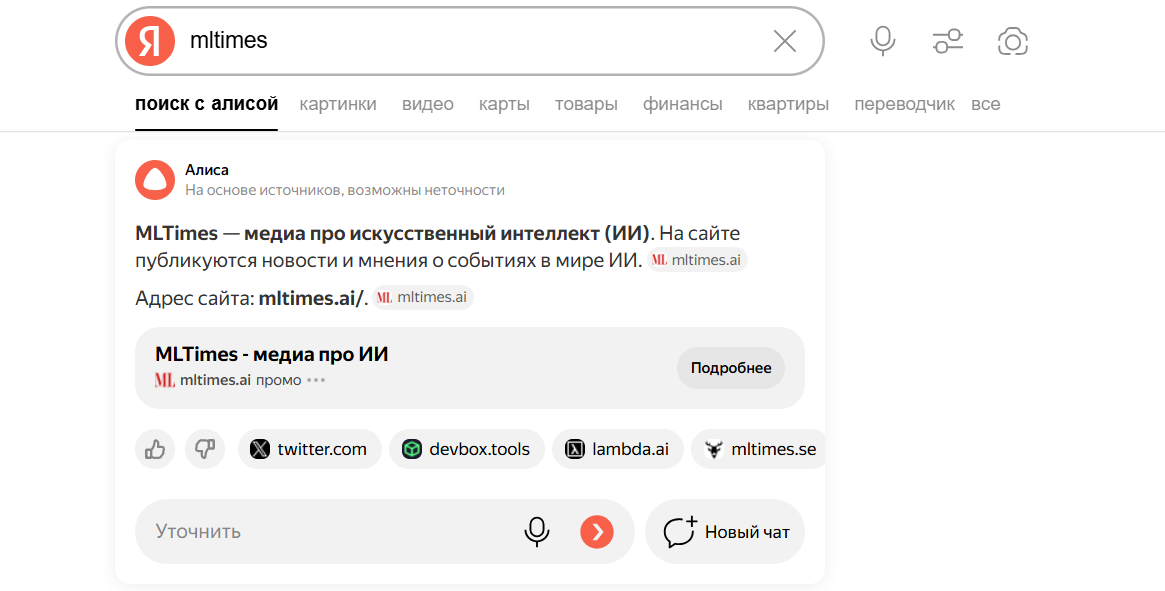1165x591 pixels.
Task: Click the «Алиса» name label
Action: (x=207, y=170)
